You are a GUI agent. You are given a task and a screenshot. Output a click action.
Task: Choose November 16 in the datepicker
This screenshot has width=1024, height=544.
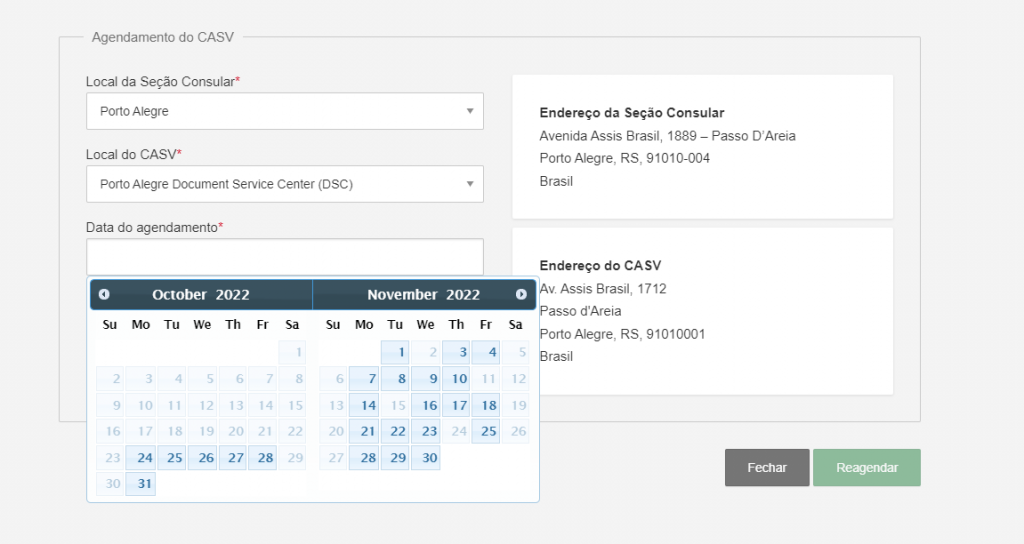426,405
